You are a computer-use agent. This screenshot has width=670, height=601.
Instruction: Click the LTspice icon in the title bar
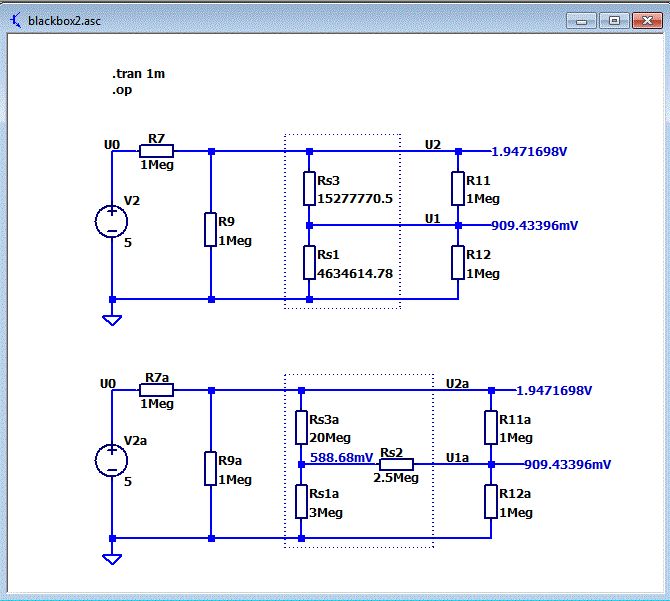click(x=15, y=21)
